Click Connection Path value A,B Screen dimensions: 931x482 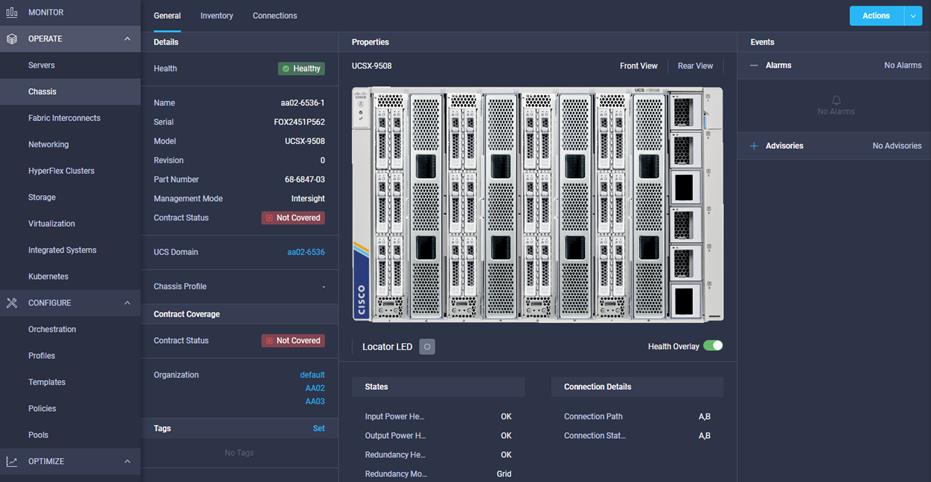coord(704,417)
